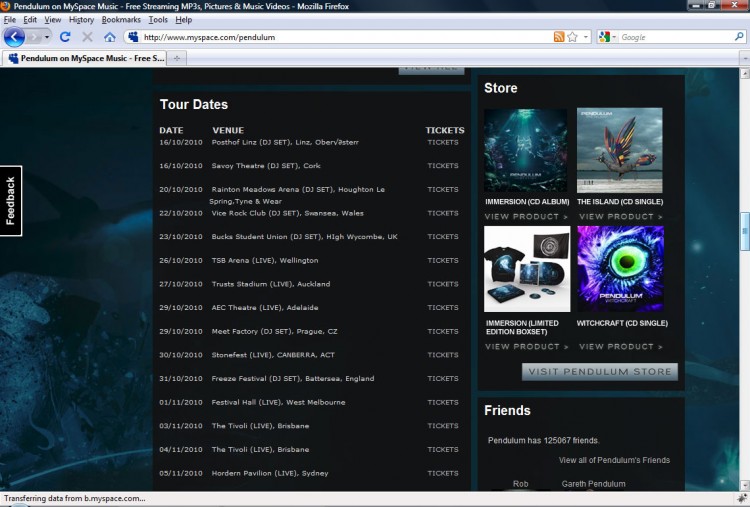Click the search magnifier icon
Image resolution: width=750 pixels, height=507 pixels.
(x=739, y=37)
